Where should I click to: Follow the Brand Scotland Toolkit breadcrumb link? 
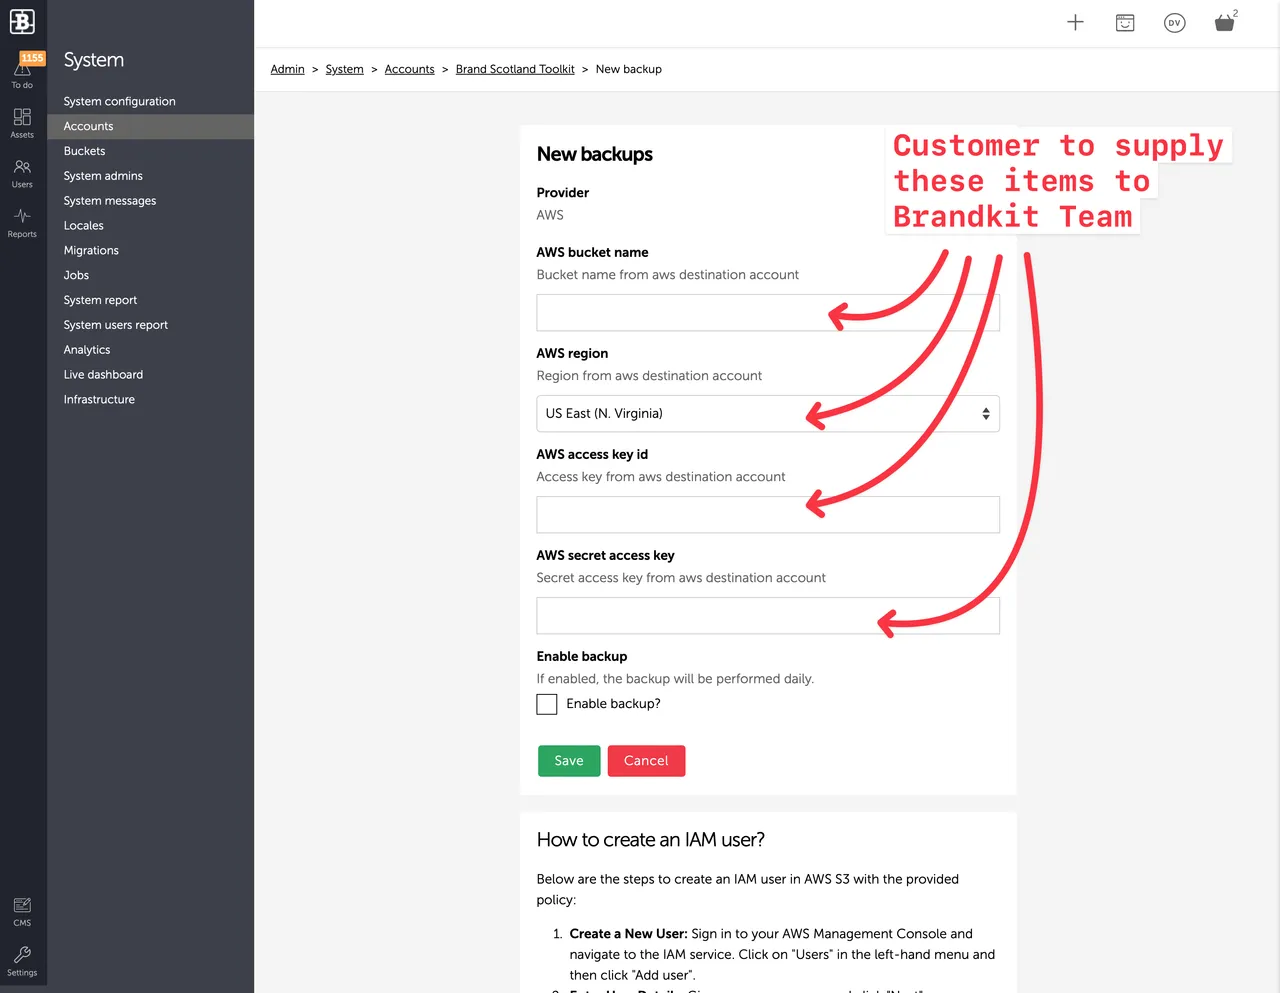pos(515,69)
